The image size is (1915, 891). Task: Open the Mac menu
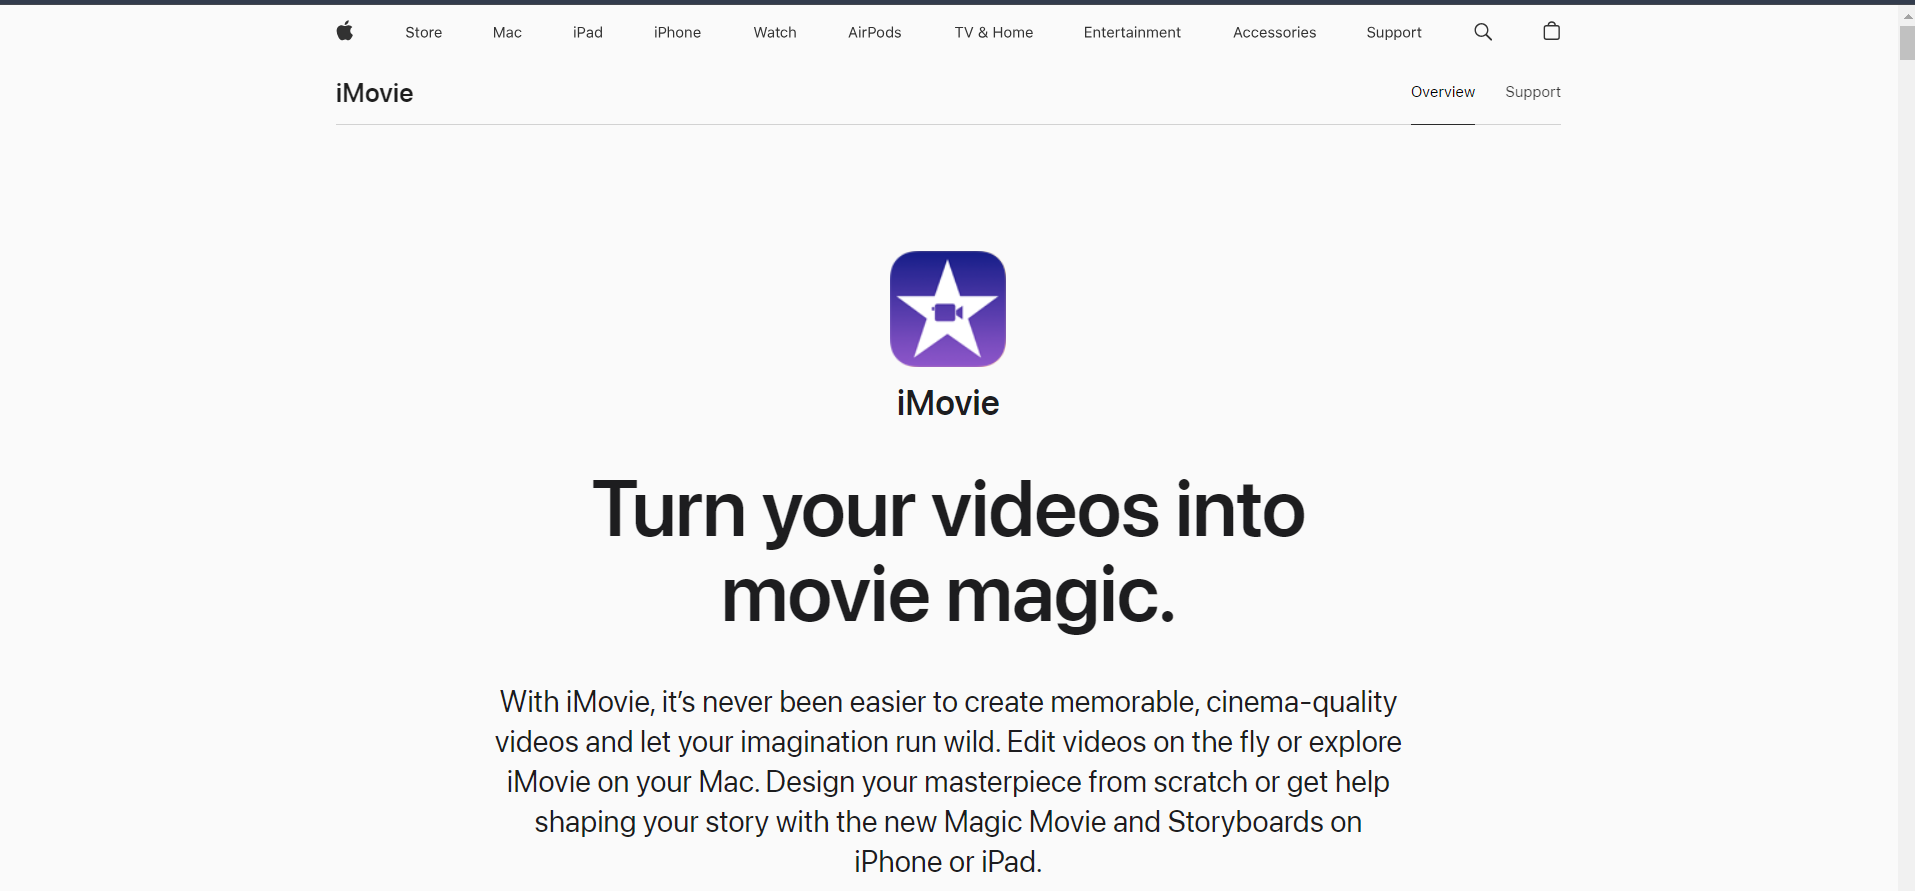click(x=507, y=33)
